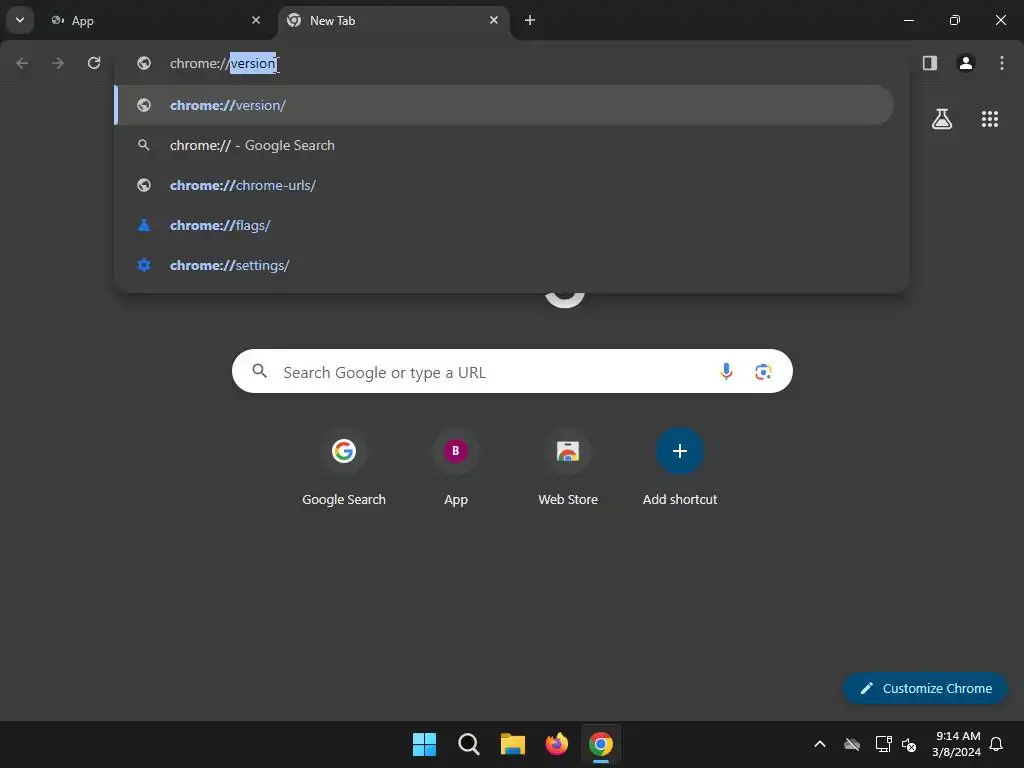1024x768 pixels.
Task: Select the New Tab tab
Action: click(394, 20)
